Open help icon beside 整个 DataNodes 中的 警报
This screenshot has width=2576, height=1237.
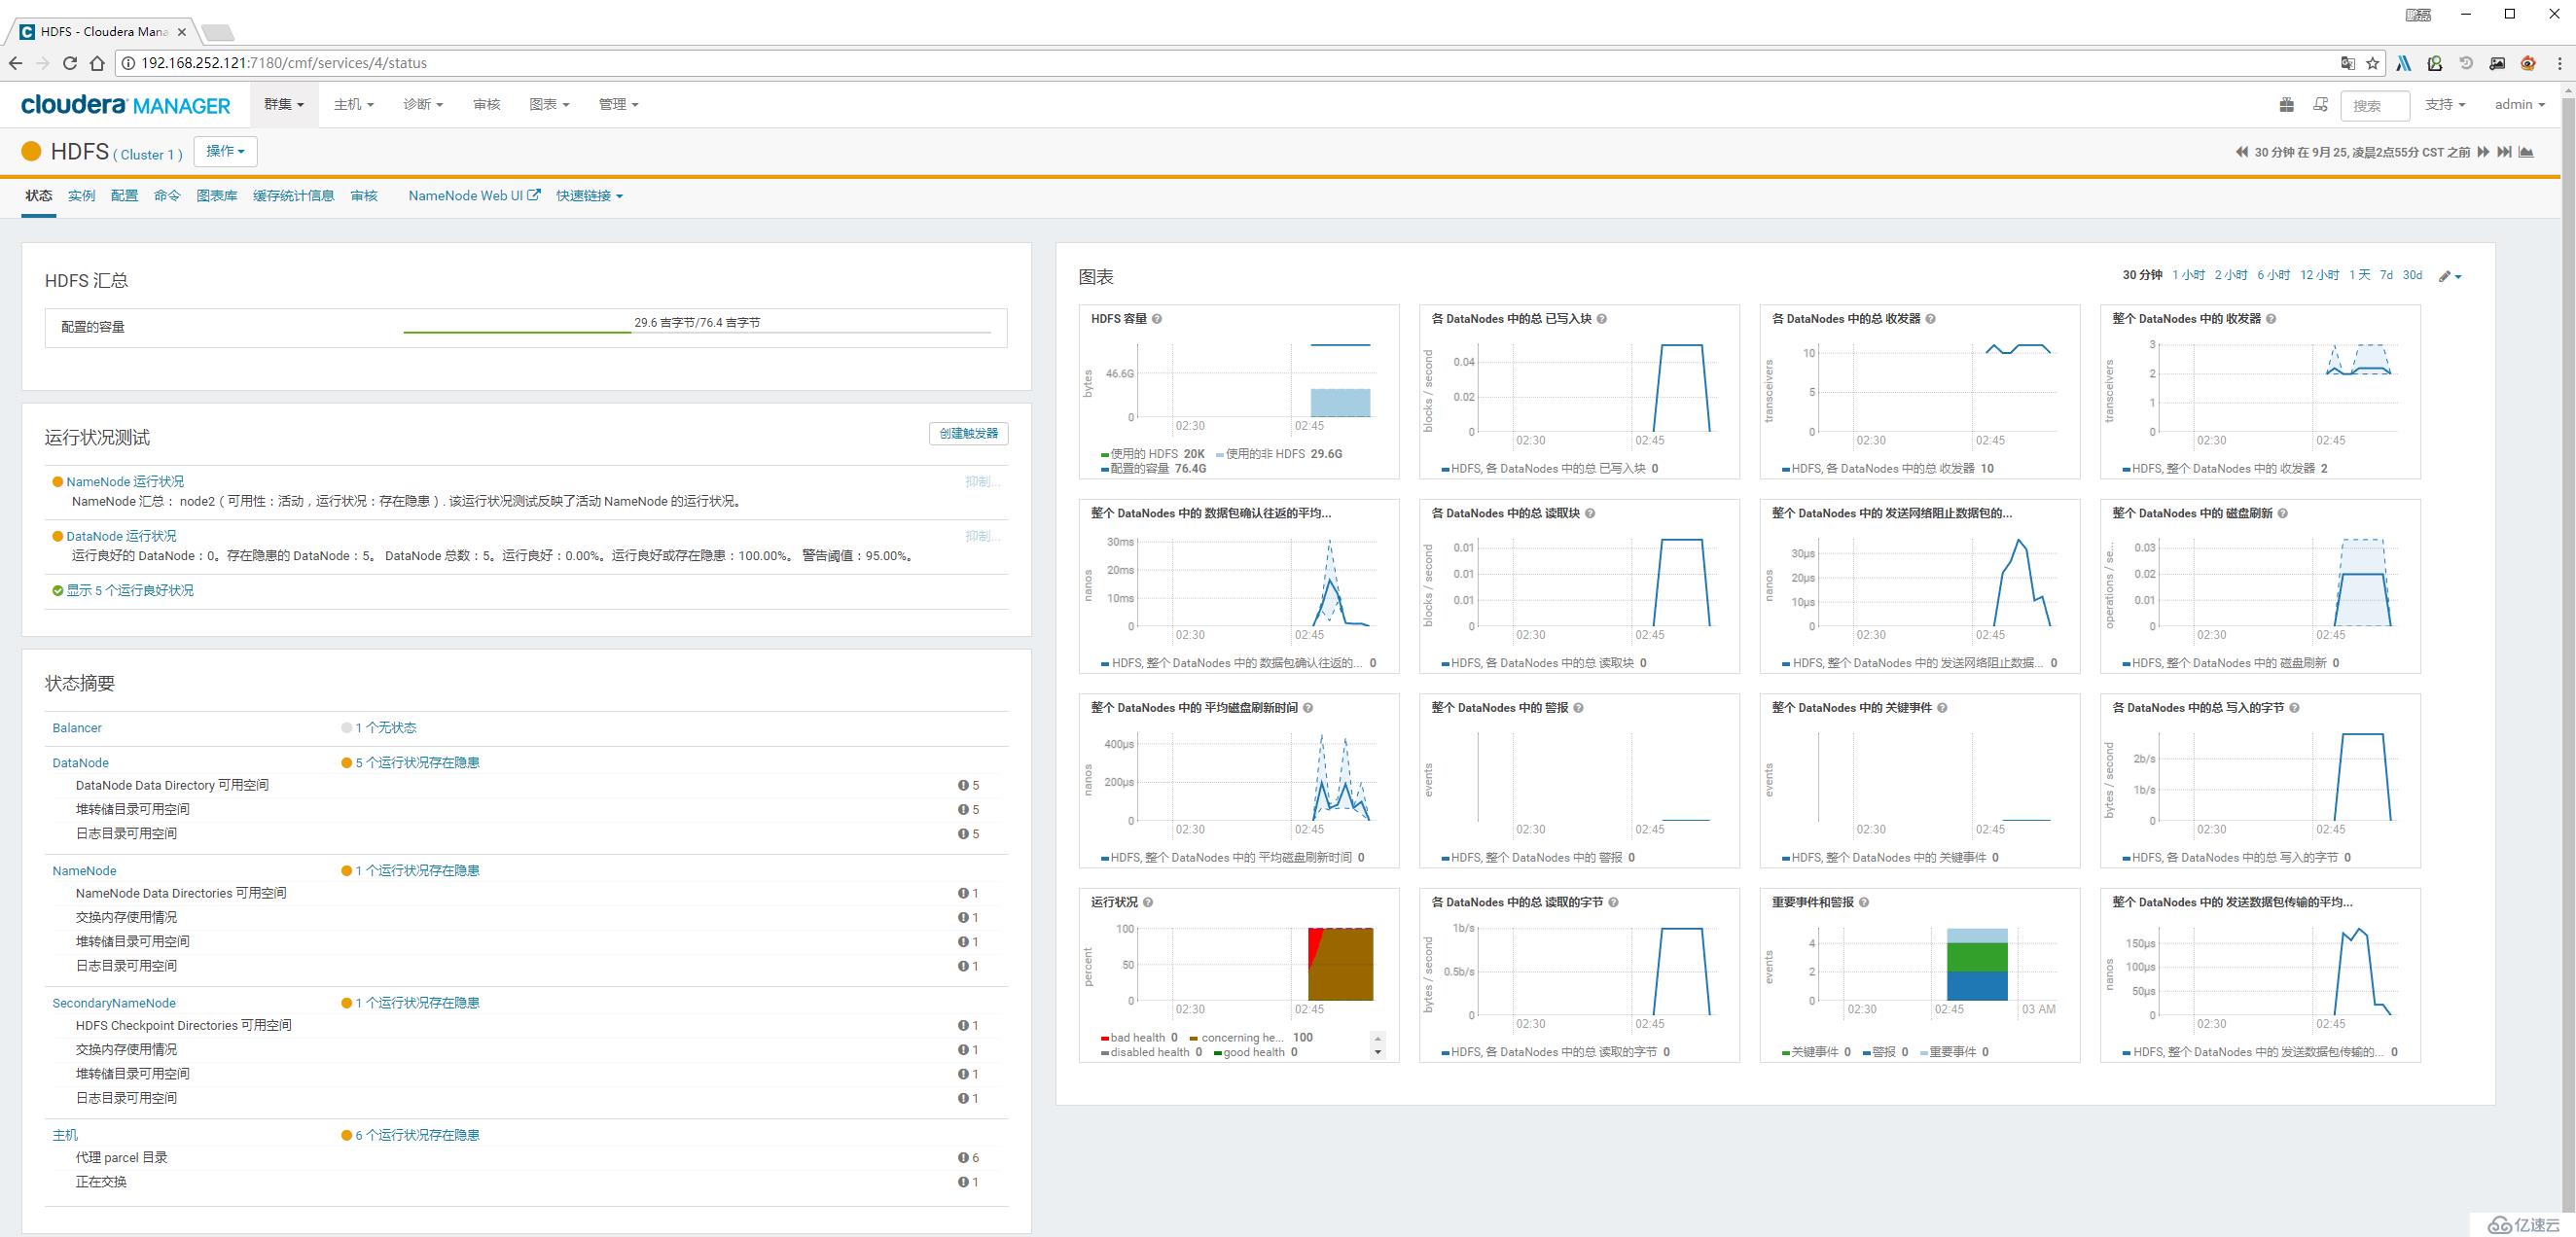[1579, 708]
